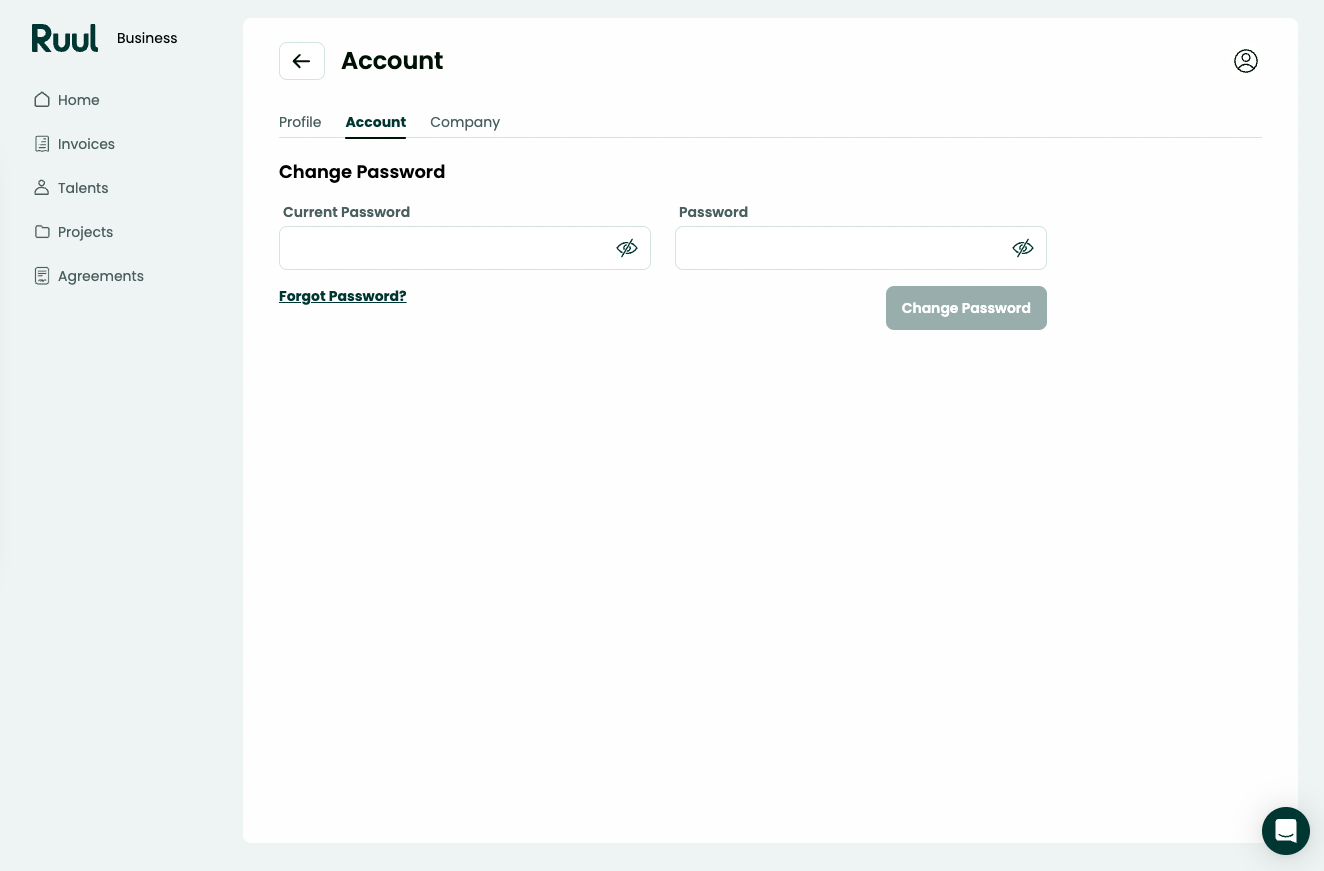Reveal new Password via eye icon

(1023, 248)
